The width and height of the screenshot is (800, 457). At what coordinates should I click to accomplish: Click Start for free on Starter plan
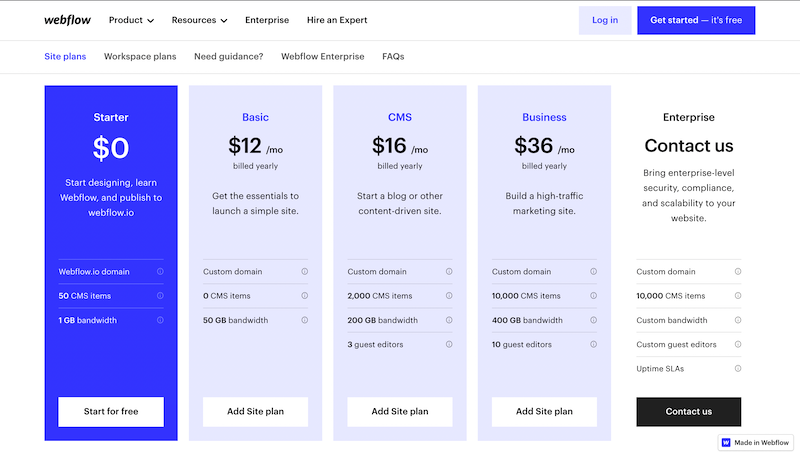click(x=111, y=411)
